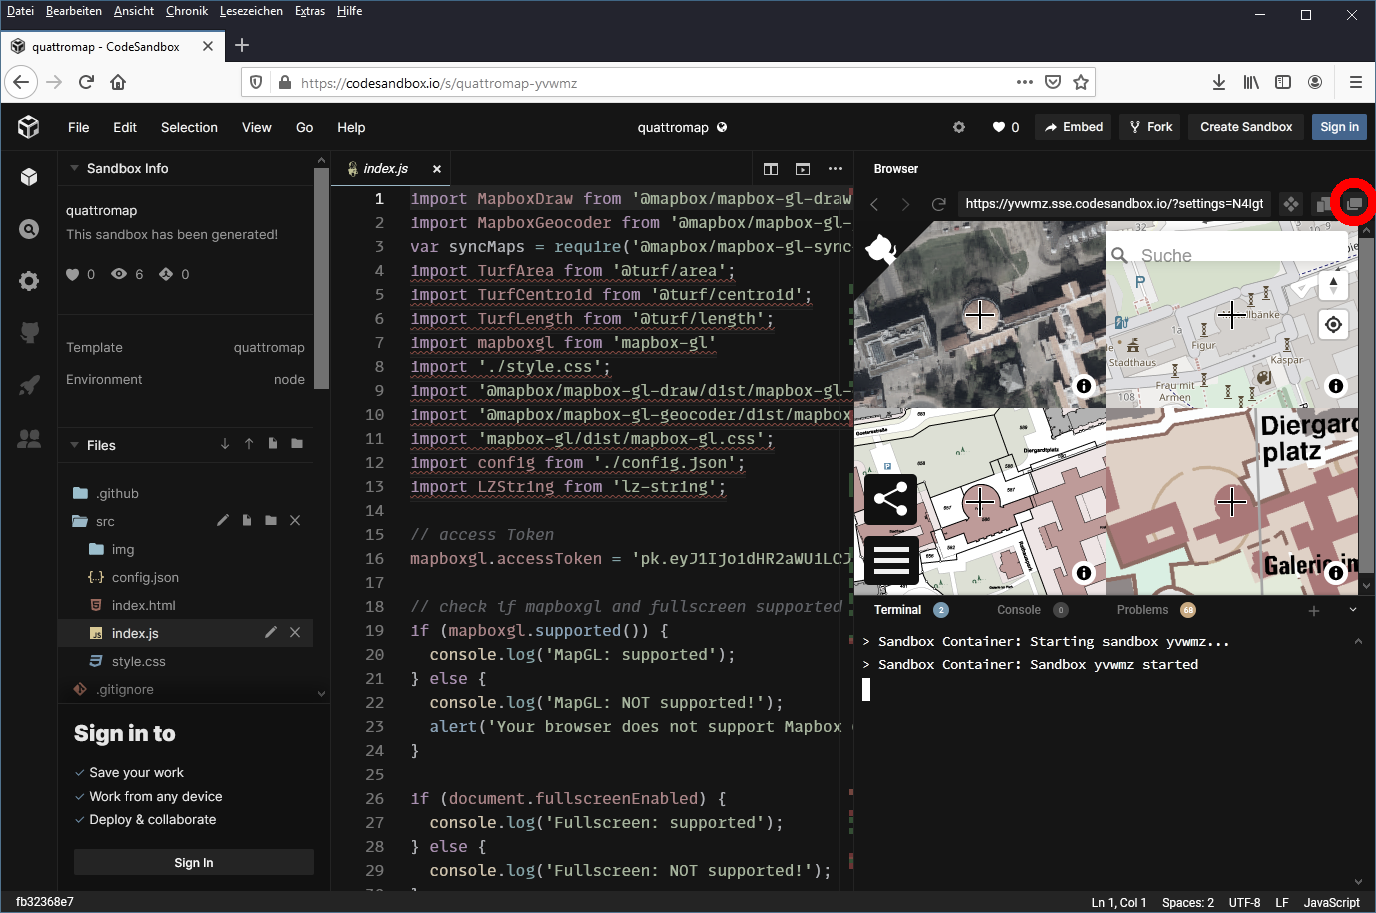This screenshot has height=913, width=1376.
Task: Rename index.js with pencil icon
Action: click(271, 632)
